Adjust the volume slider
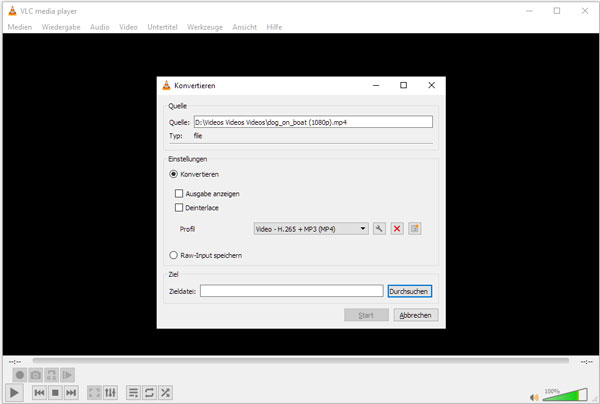Viewport: 600px width, 404px height. tap(565, 395)
